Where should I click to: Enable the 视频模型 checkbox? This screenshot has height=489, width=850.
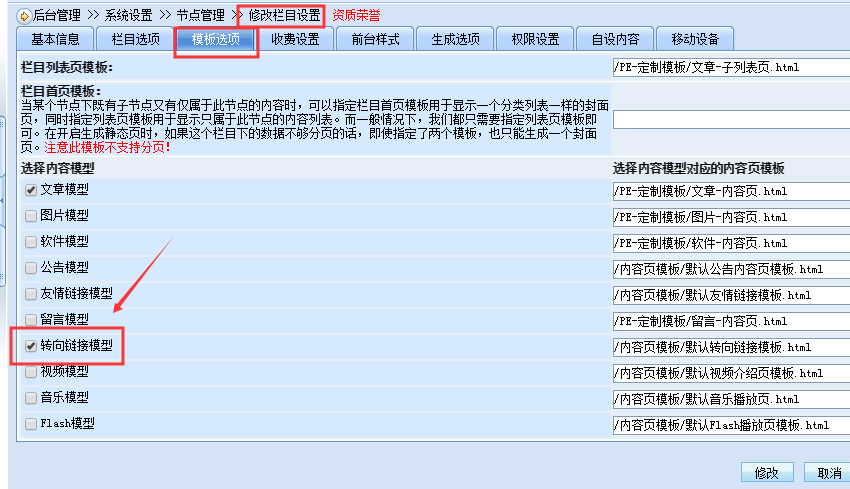pyautogui.click(x=31, y=371)
